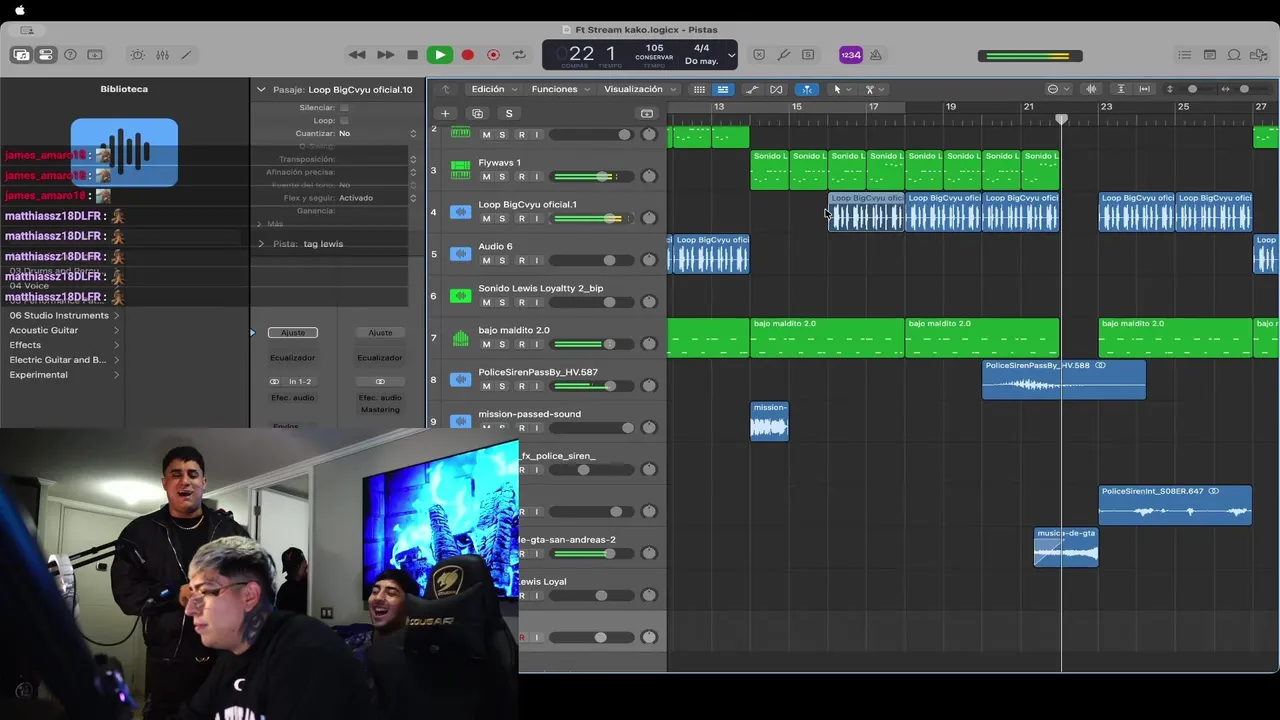Mute the Flywavs 1 track

click(487, 177)
